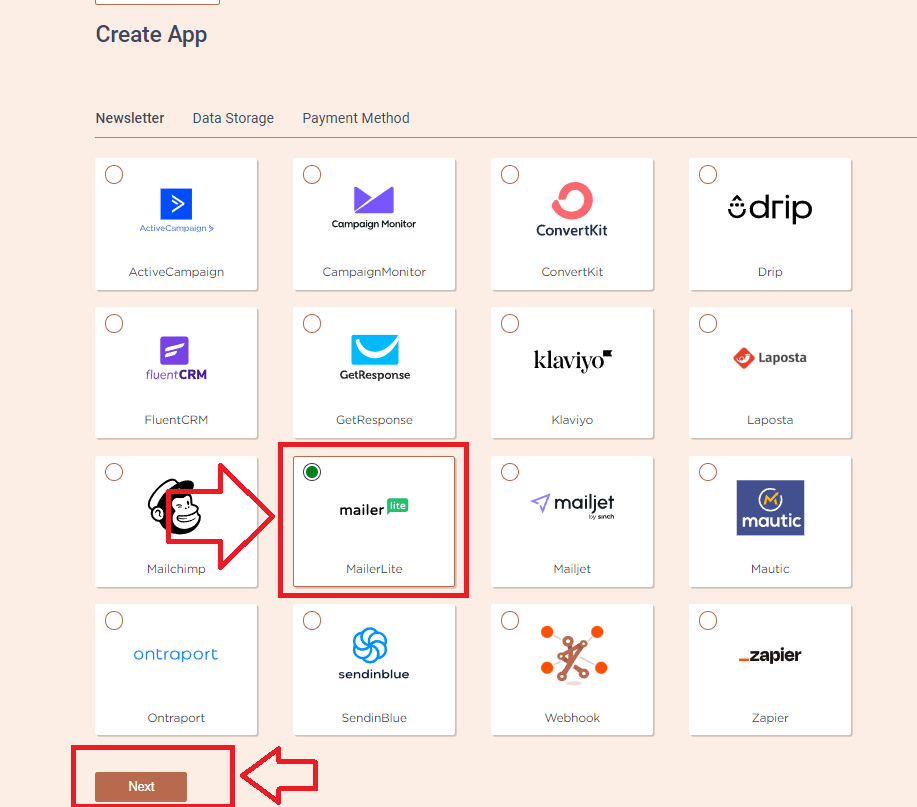Click the Ontraport logo

[x=175, y=654]
